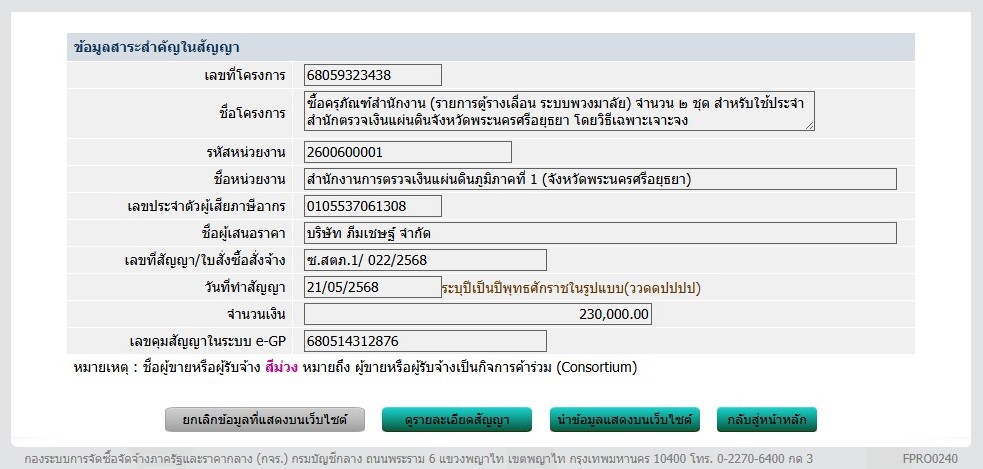Click the resize handle of the project name box
Viewport: 983px width, 469px height.
coord(810,126)
